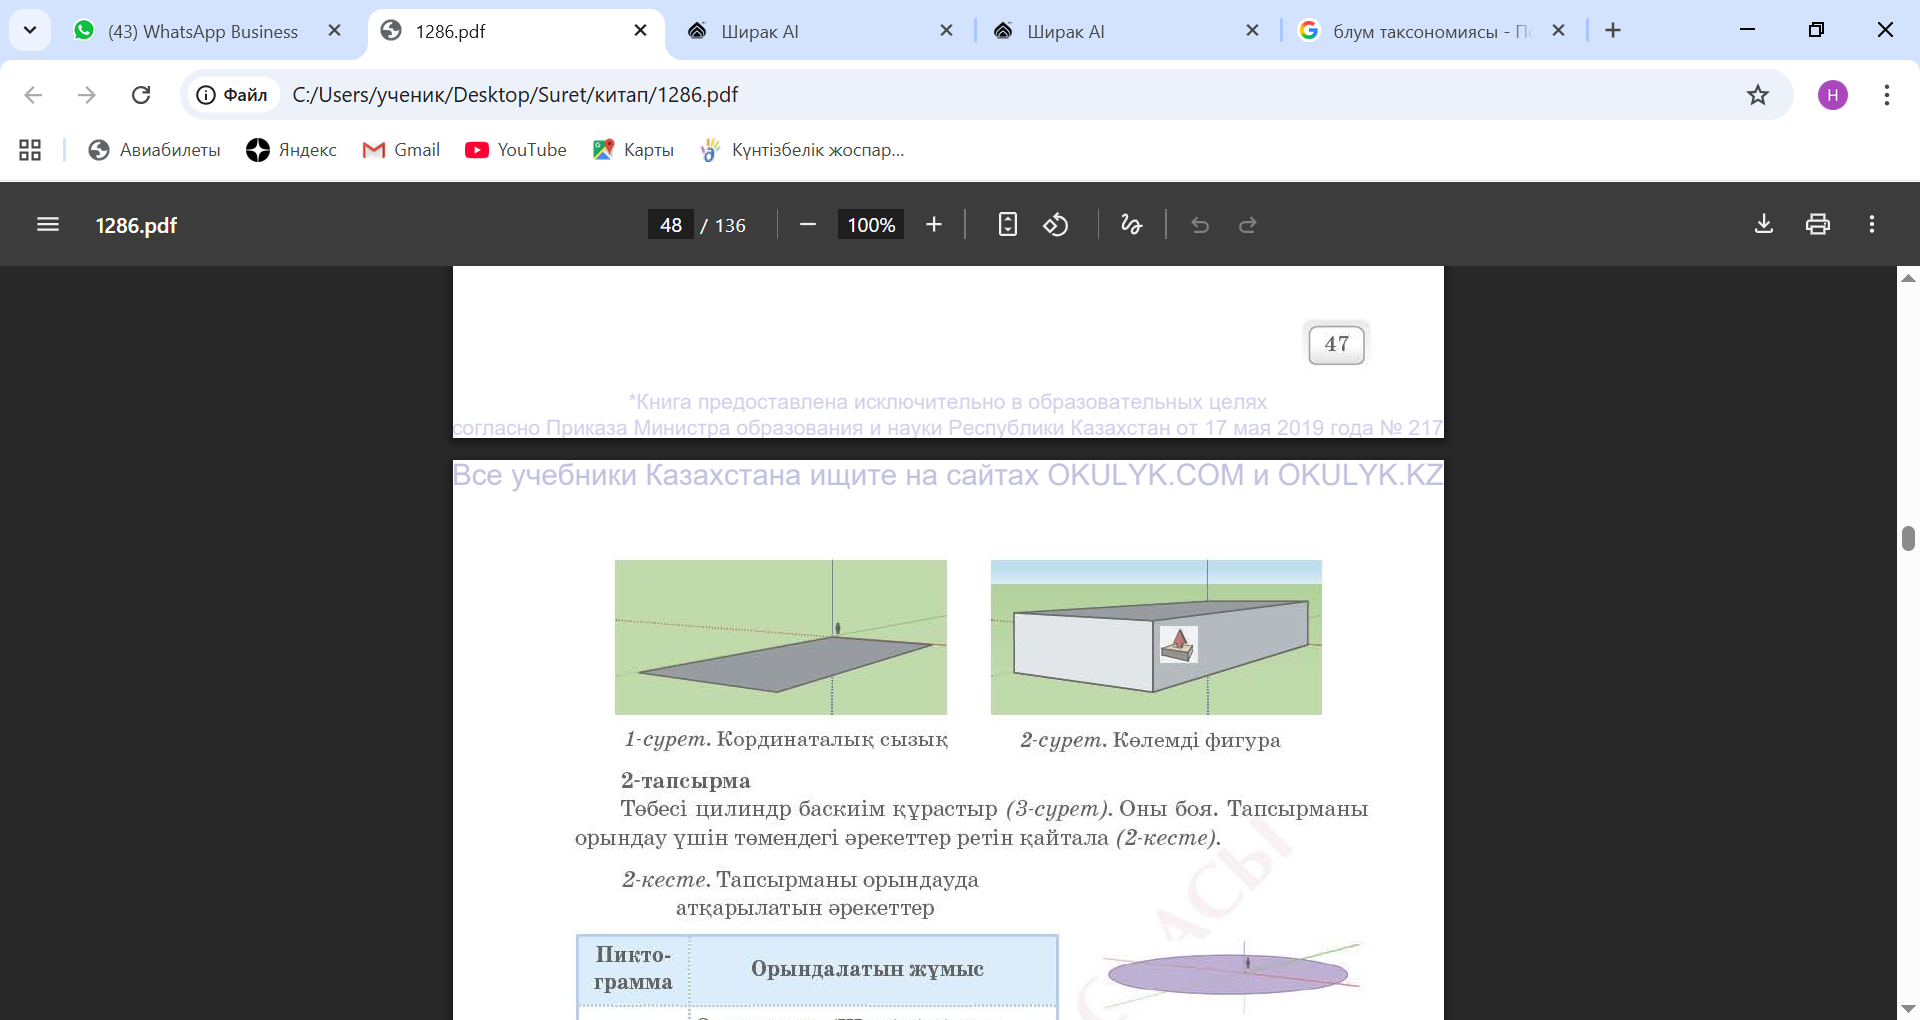1920x1020 pixels.
Task: Zoom out of the PDF
Action: pyautogui.click(x=808, y=225)
